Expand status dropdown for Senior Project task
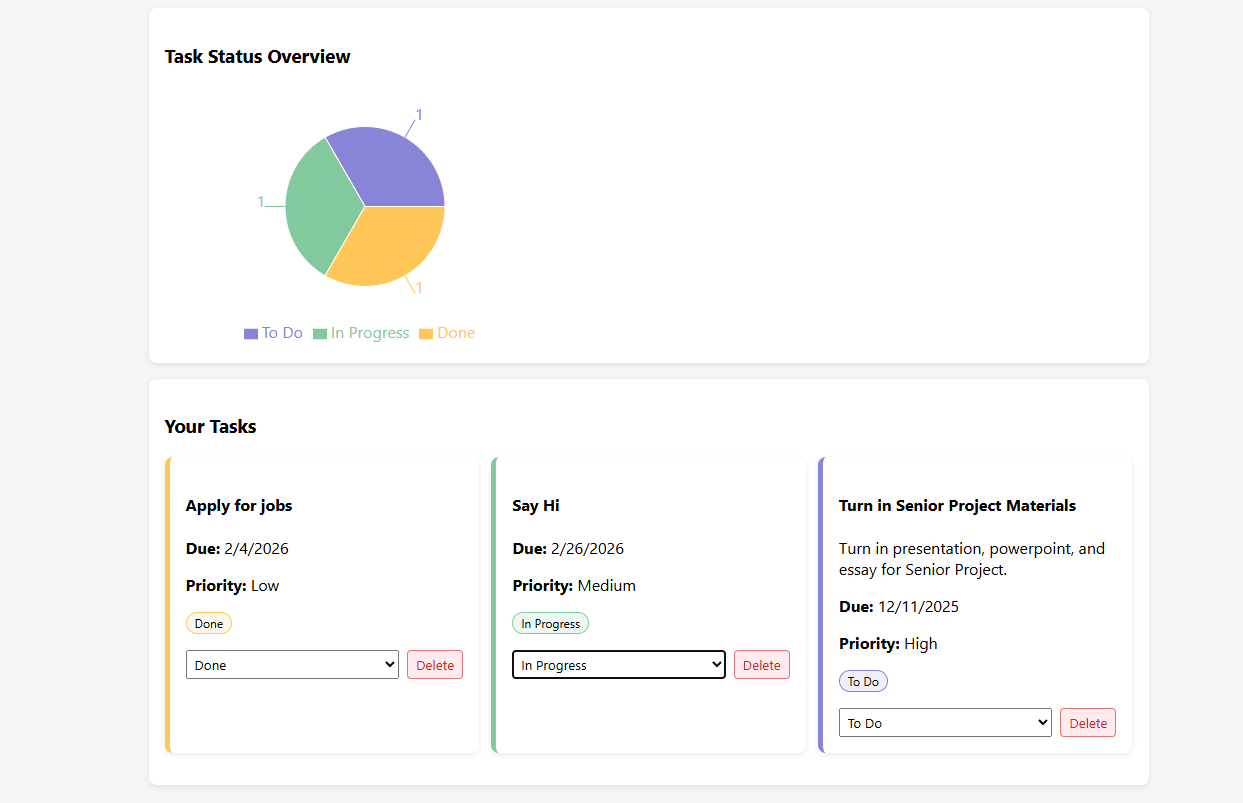1243x803 pixels. click(x=945, y=723)
